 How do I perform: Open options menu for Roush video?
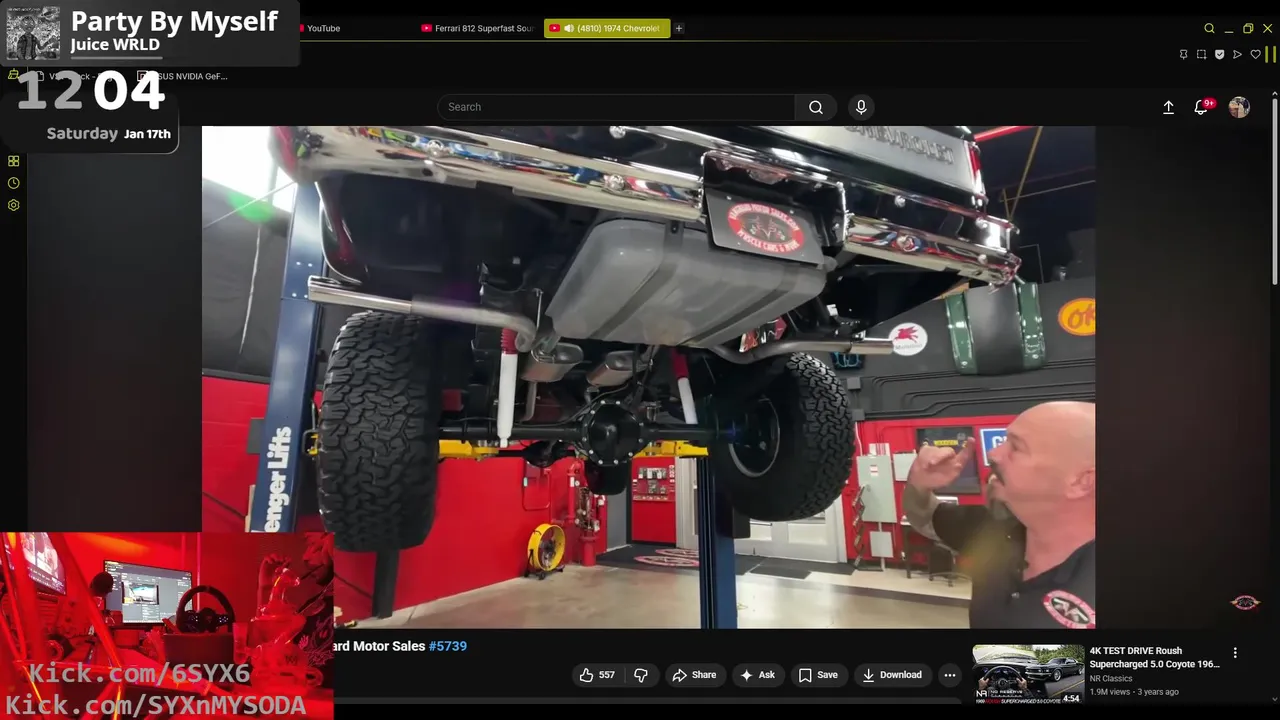(x=1235, y=653)
